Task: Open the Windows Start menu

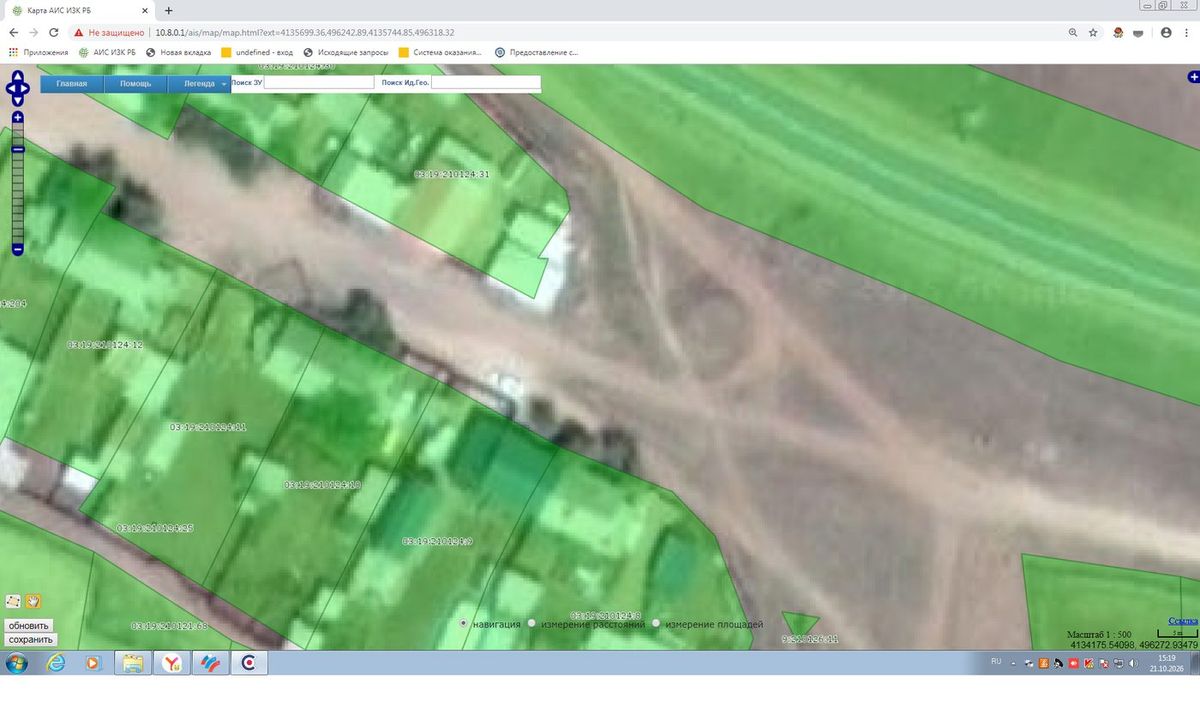Action: pos(16,662)
